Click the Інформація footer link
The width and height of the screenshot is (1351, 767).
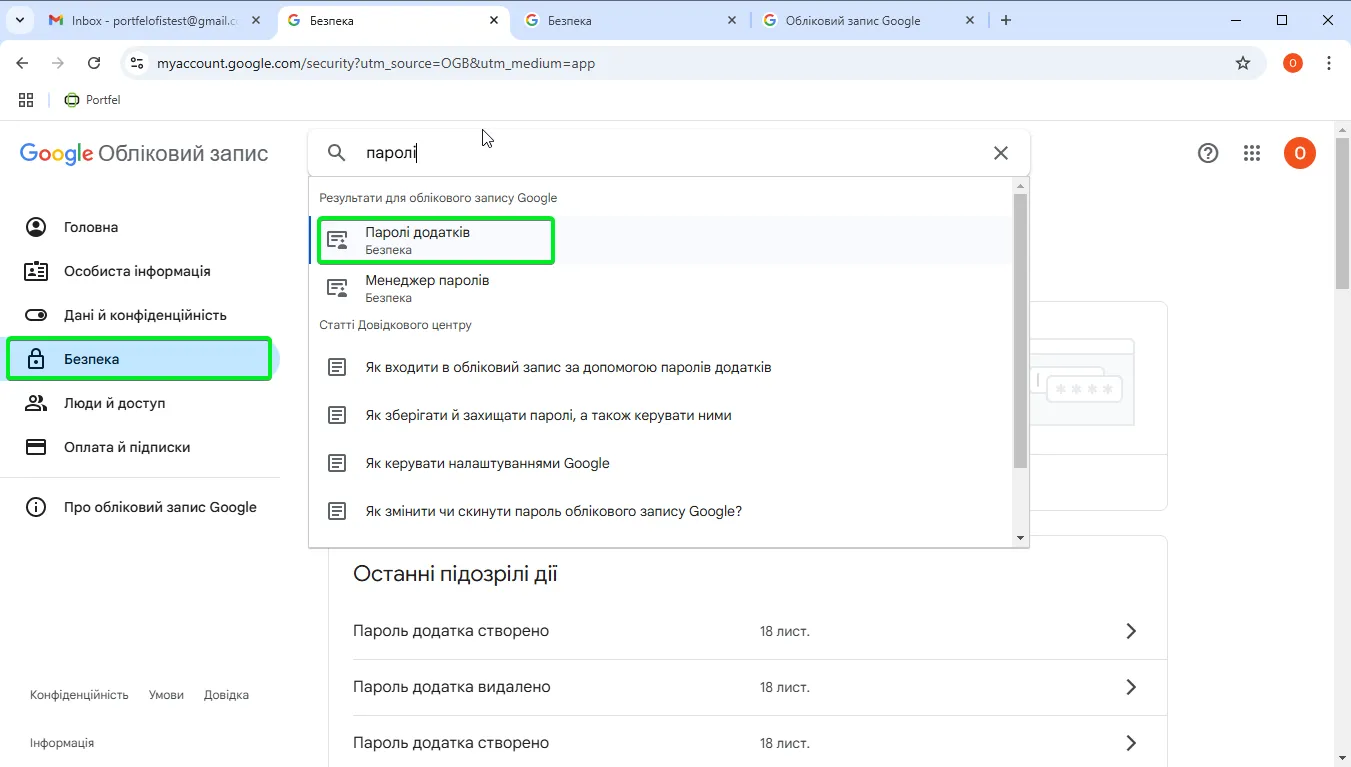tap(62, 743)
